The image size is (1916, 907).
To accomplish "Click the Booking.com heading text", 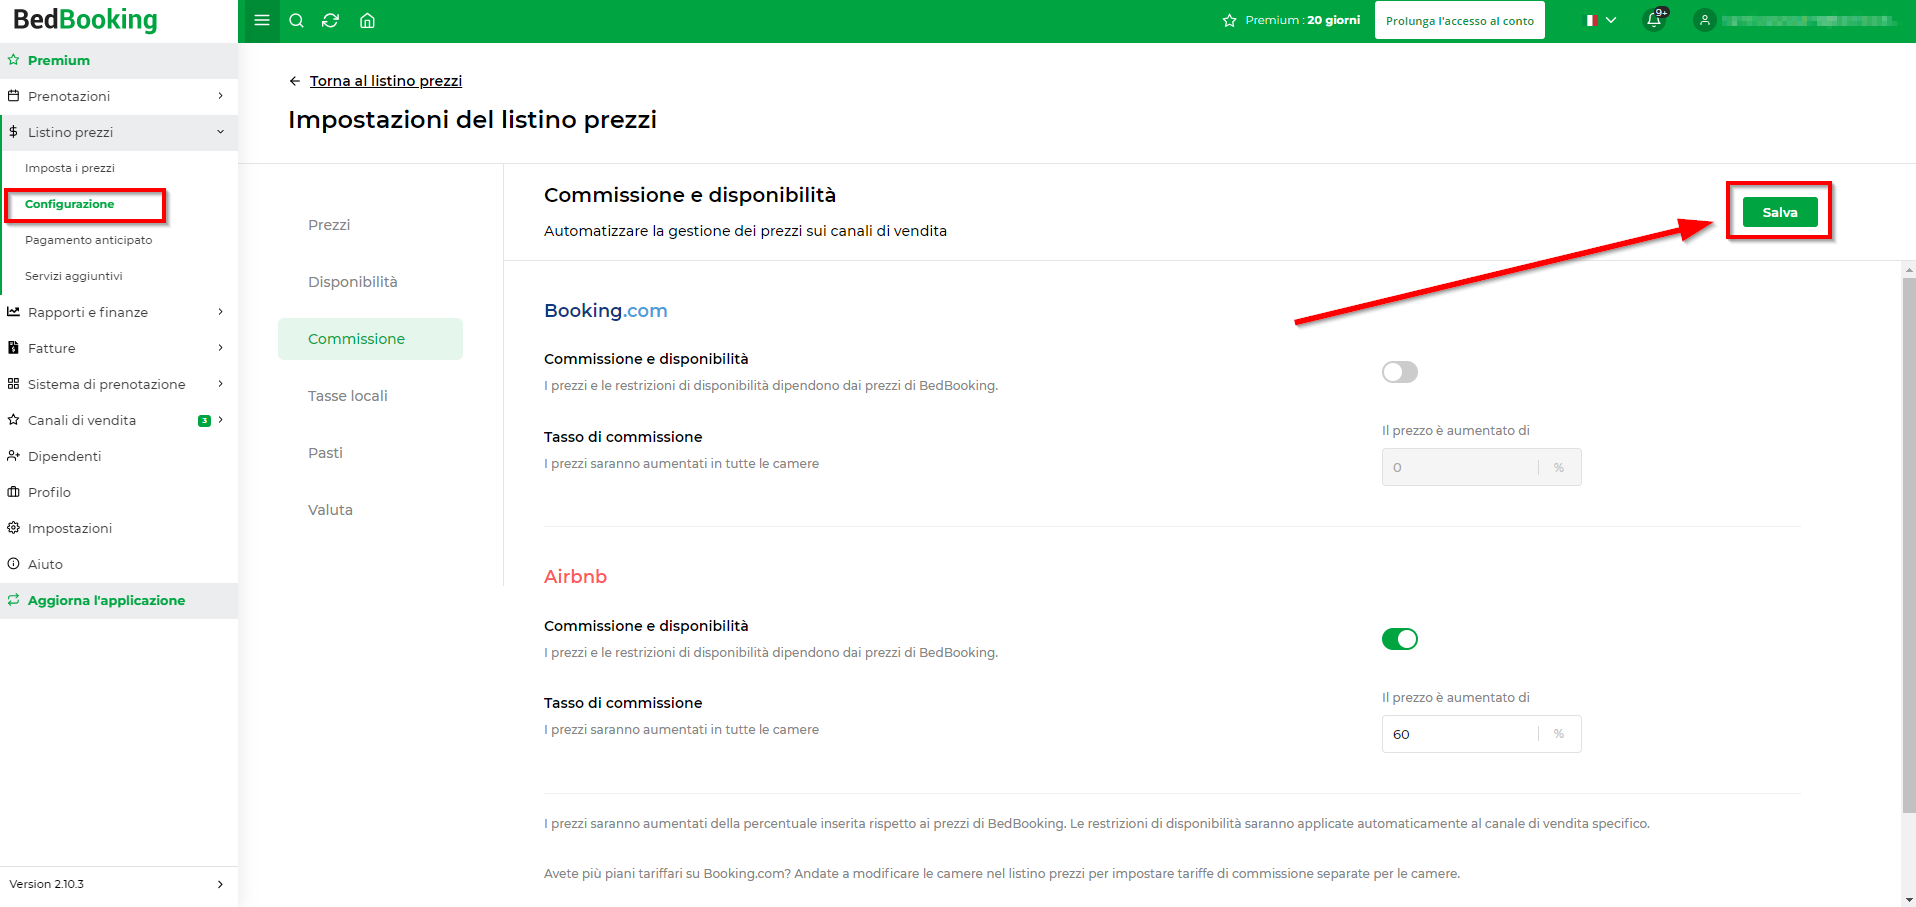I will [x=606, y=311].
